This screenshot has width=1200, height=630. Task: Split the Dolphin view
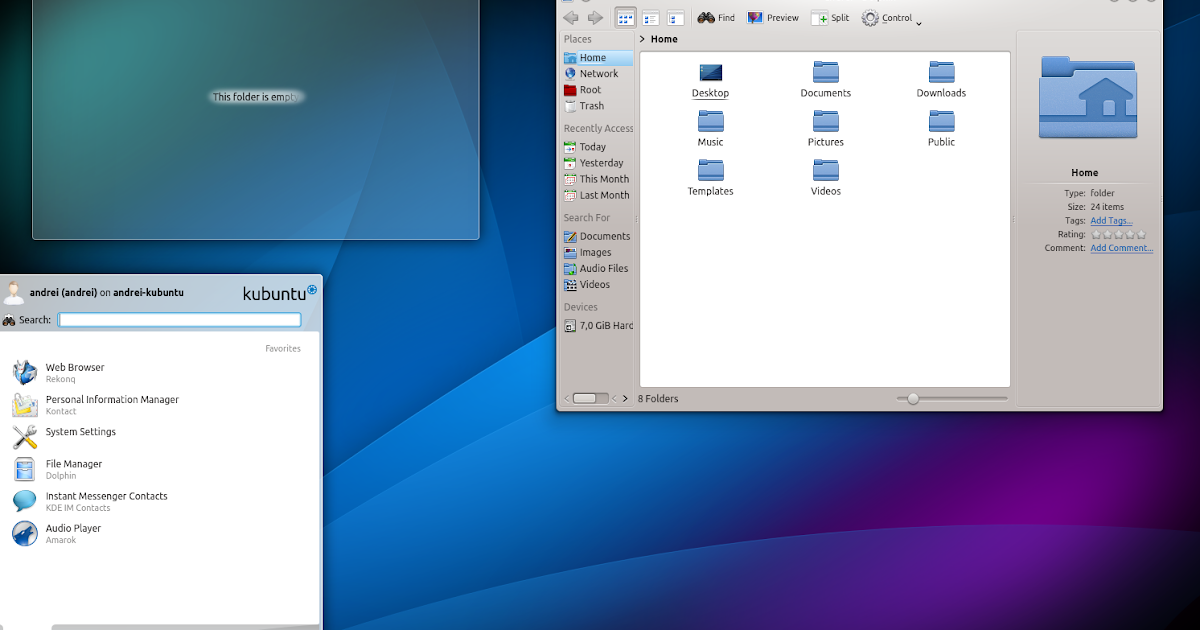[830, 18]
